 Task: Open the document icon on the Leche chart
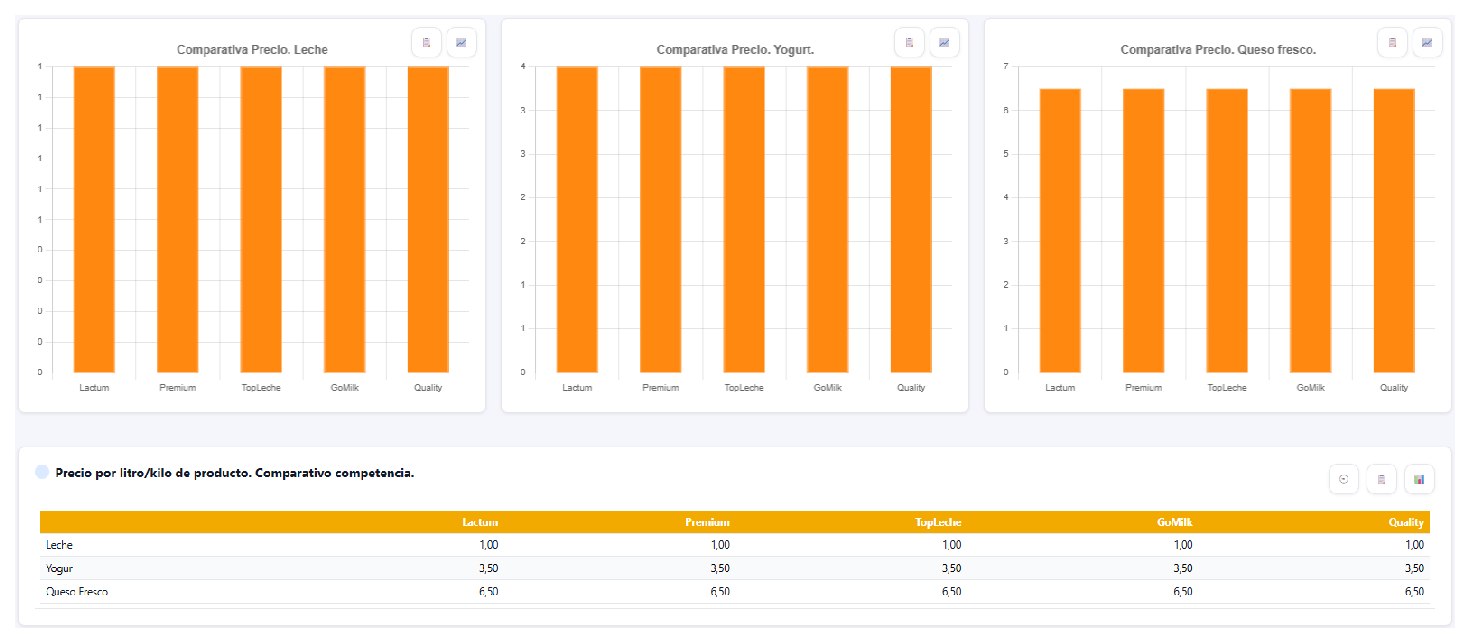pyautogui.click(x=427, y=43)
